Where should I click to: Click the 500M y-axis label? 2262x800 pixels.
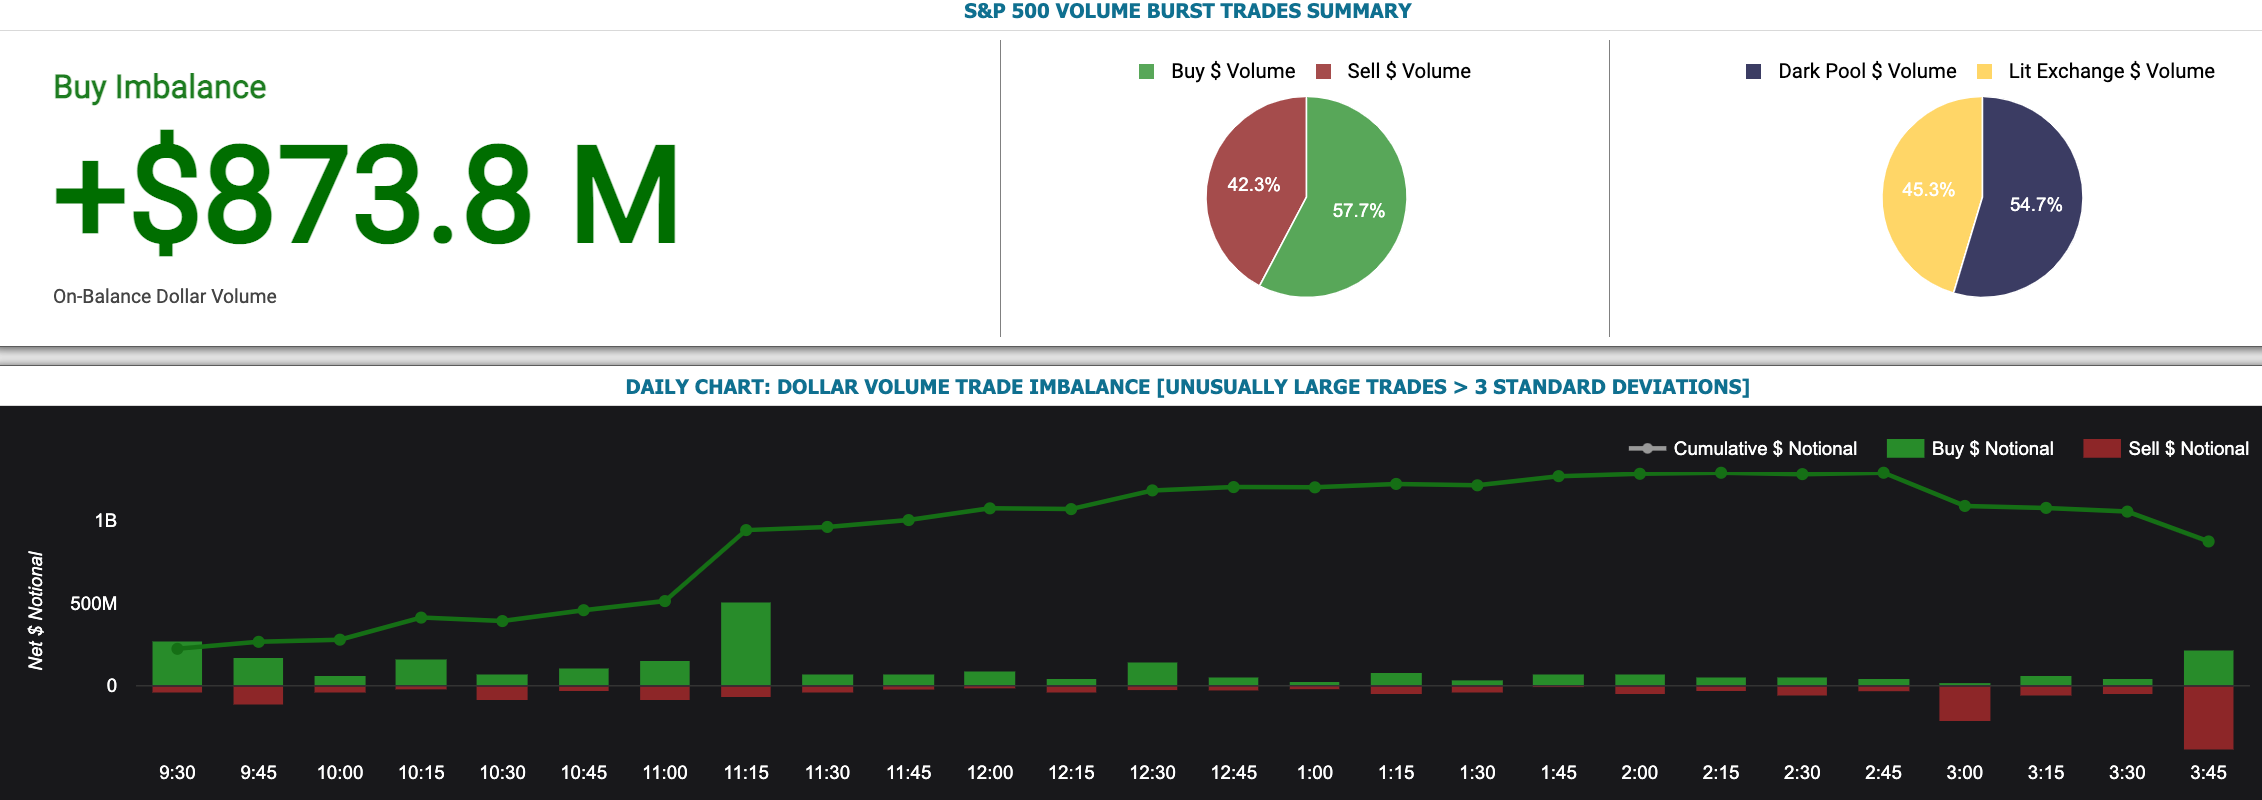(94, 603)
